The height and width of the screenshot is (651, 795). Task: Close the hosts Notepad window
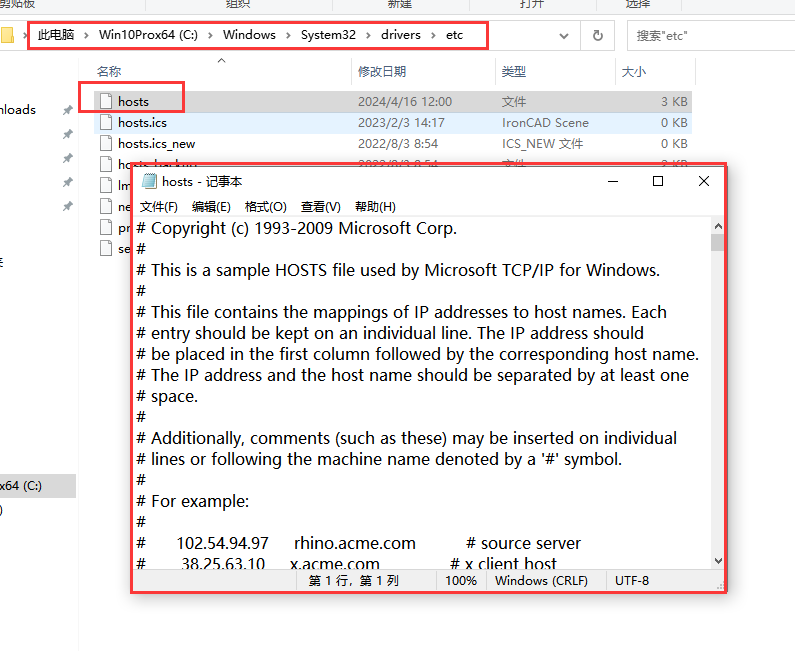point(704,181)
